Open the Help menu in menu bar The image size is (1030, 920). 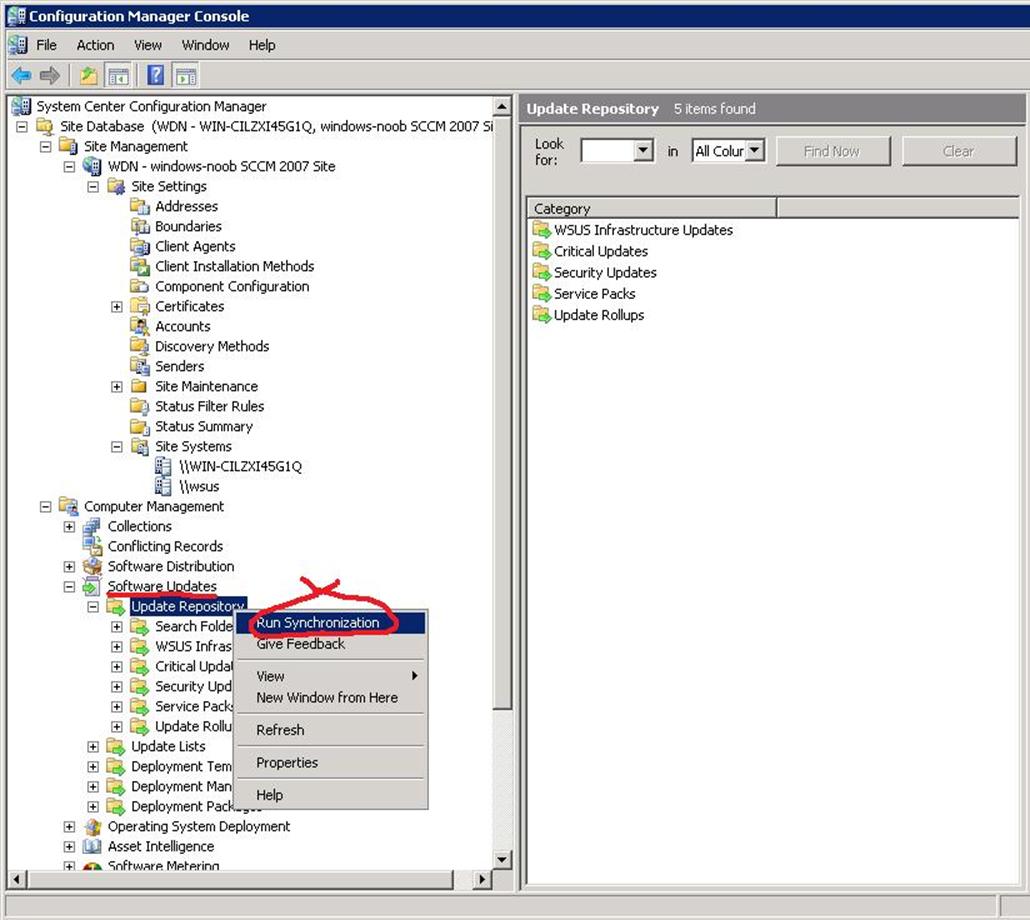click(262, 45)
